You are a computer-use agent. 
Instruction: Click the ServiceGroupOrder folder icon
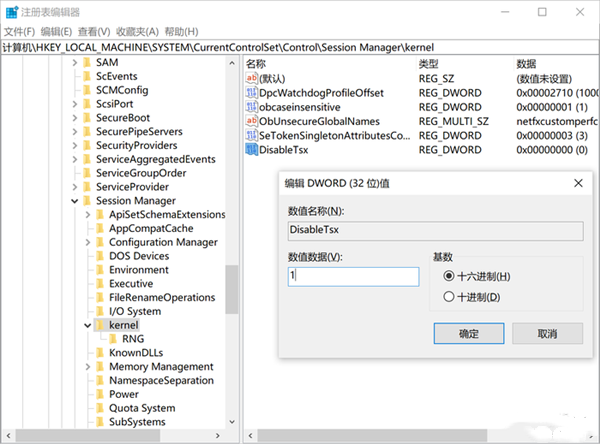pyautogui.click(x=88, y=173)
